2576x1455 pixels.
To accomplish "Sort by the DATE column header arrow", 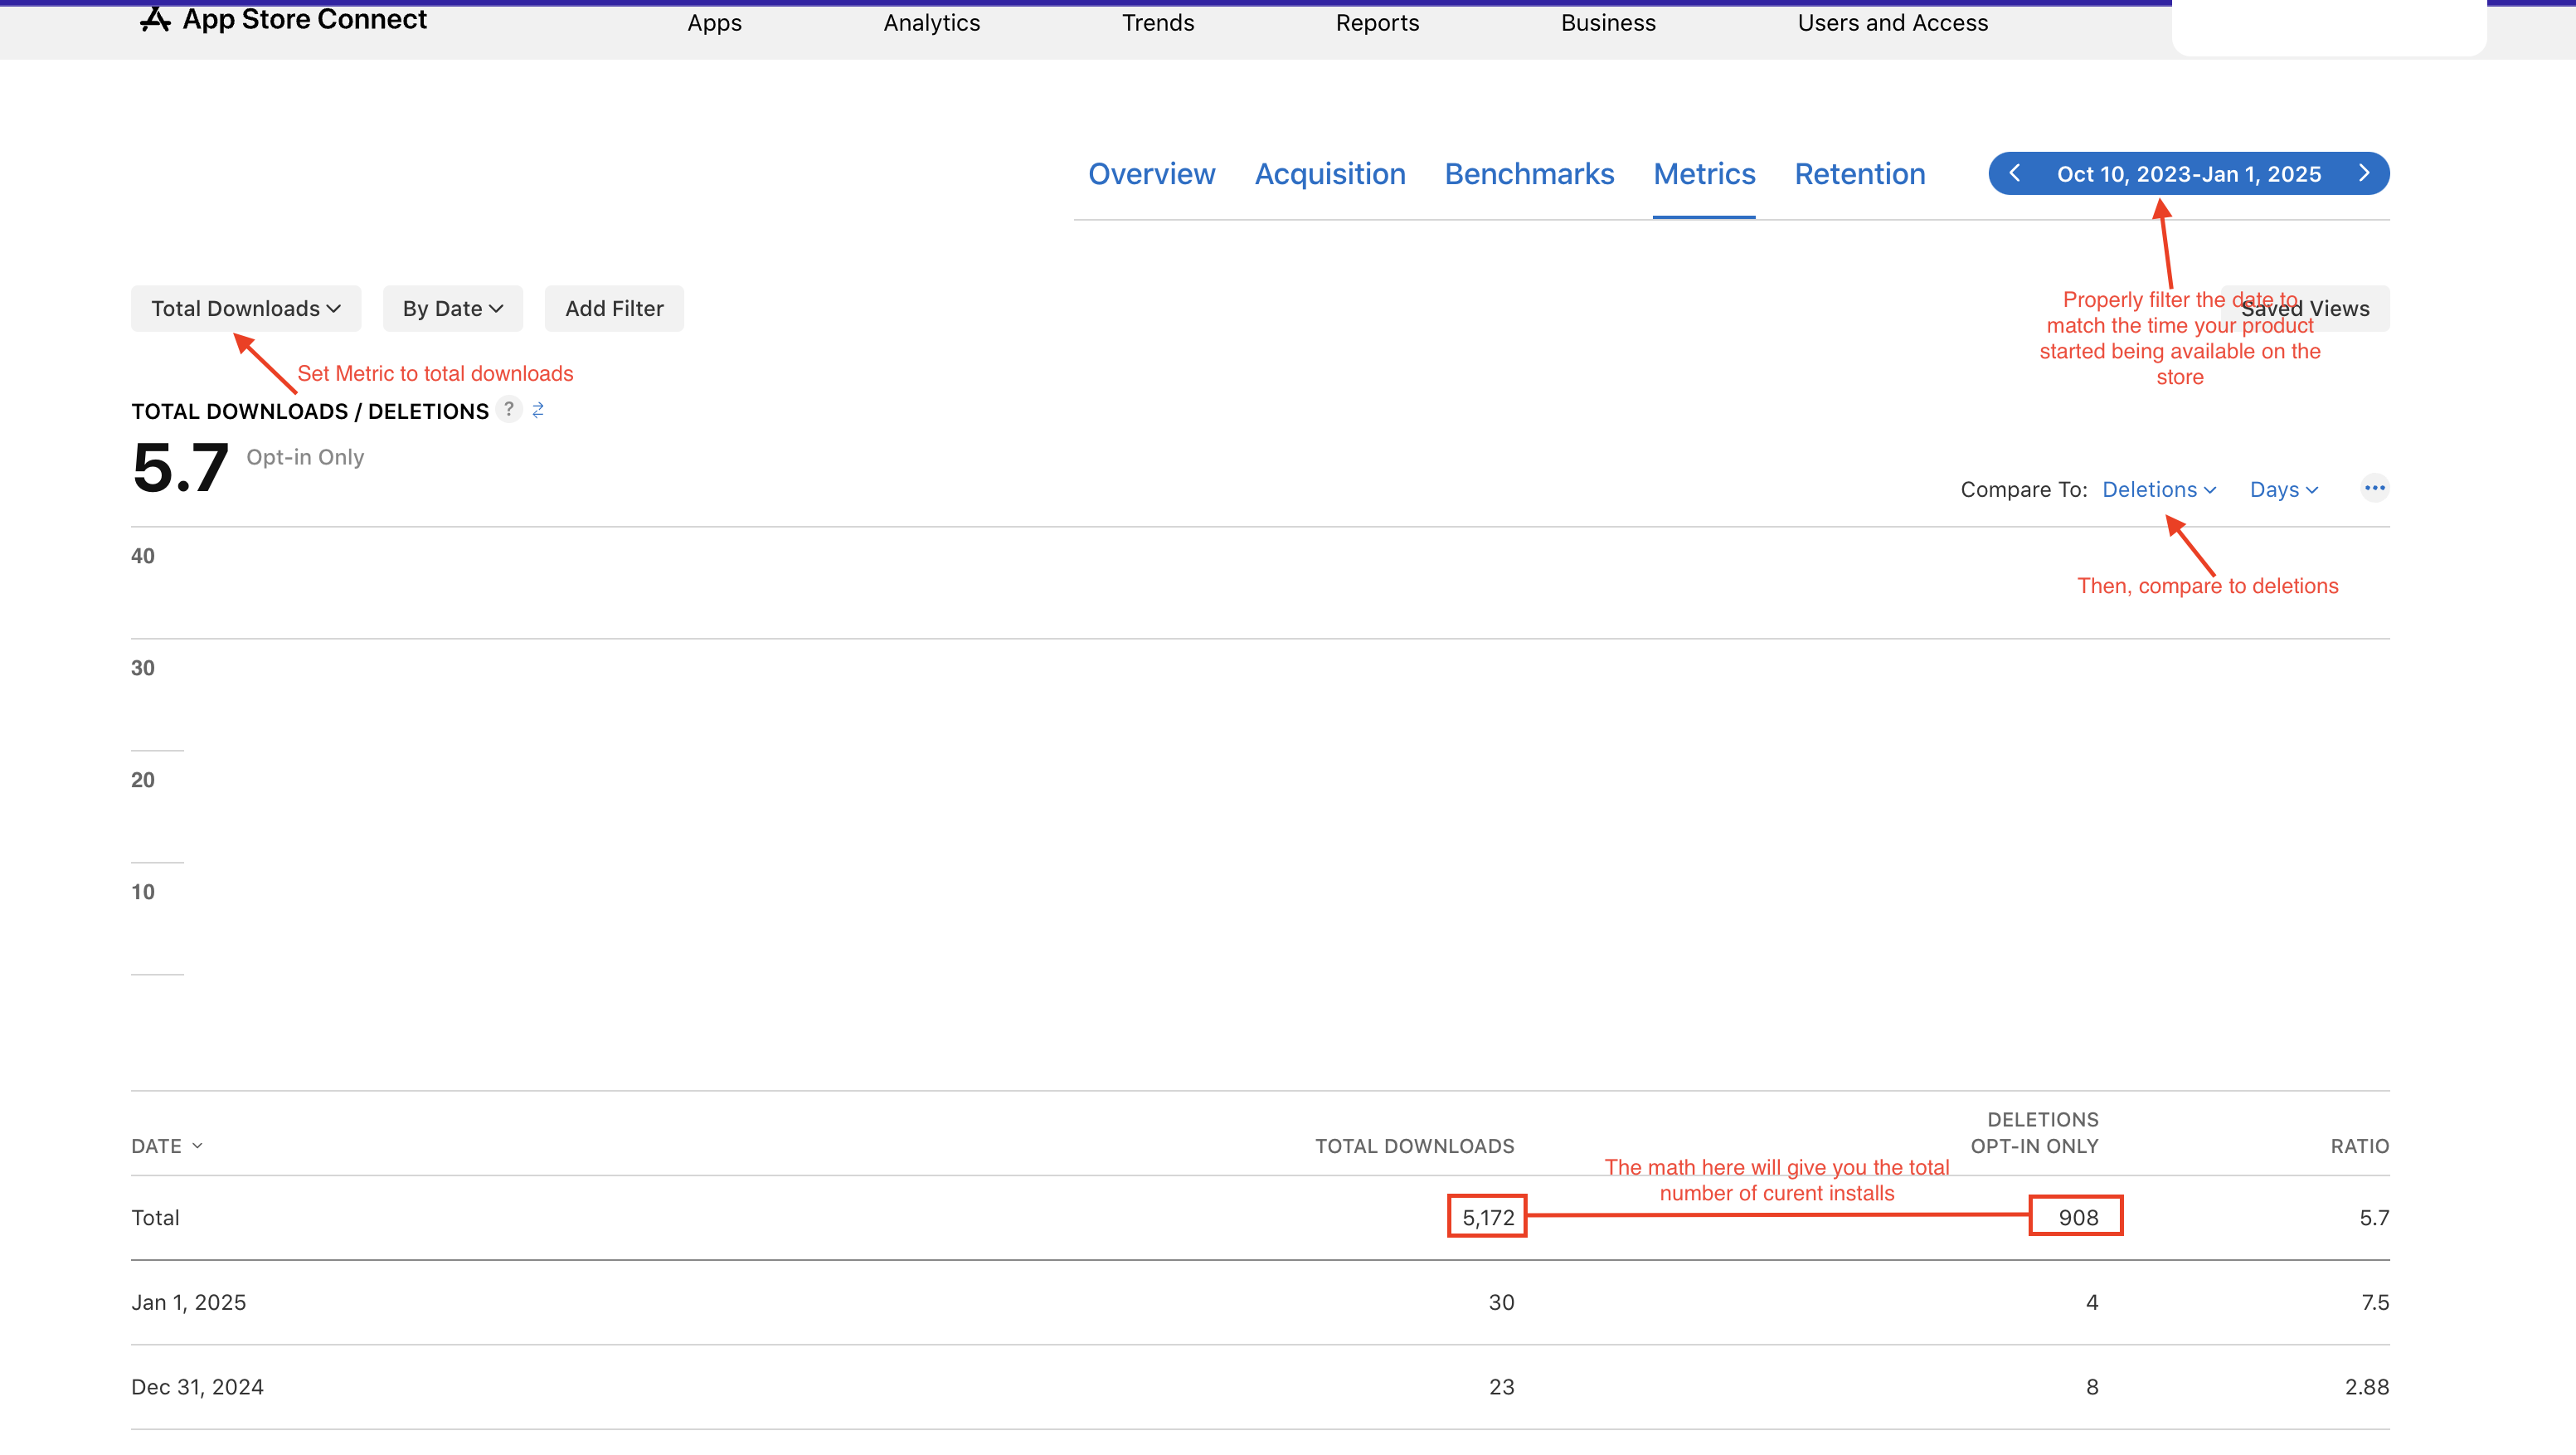I will point(197,1146).
